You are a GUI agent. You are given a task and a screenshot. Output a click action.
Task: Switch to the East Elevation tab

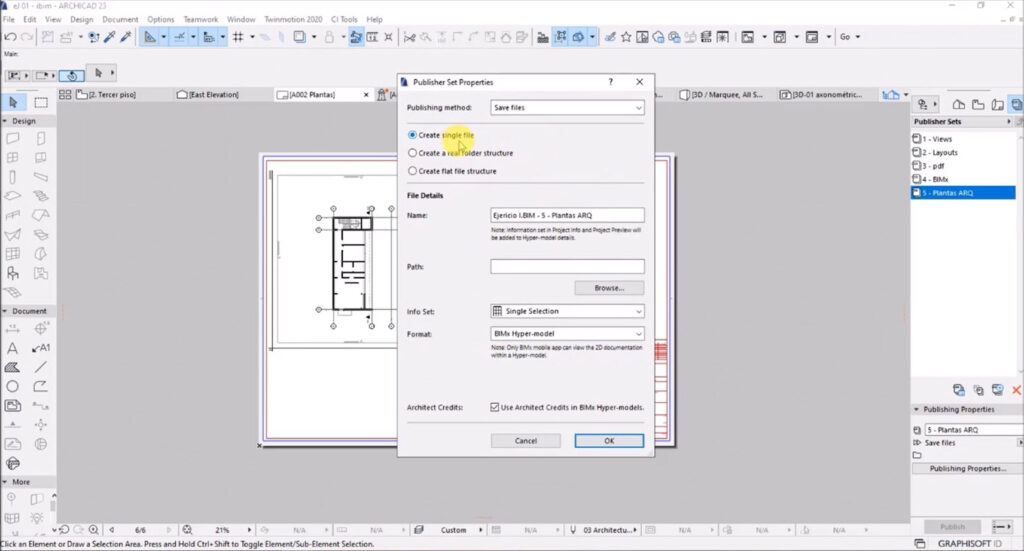click(208, 95)
